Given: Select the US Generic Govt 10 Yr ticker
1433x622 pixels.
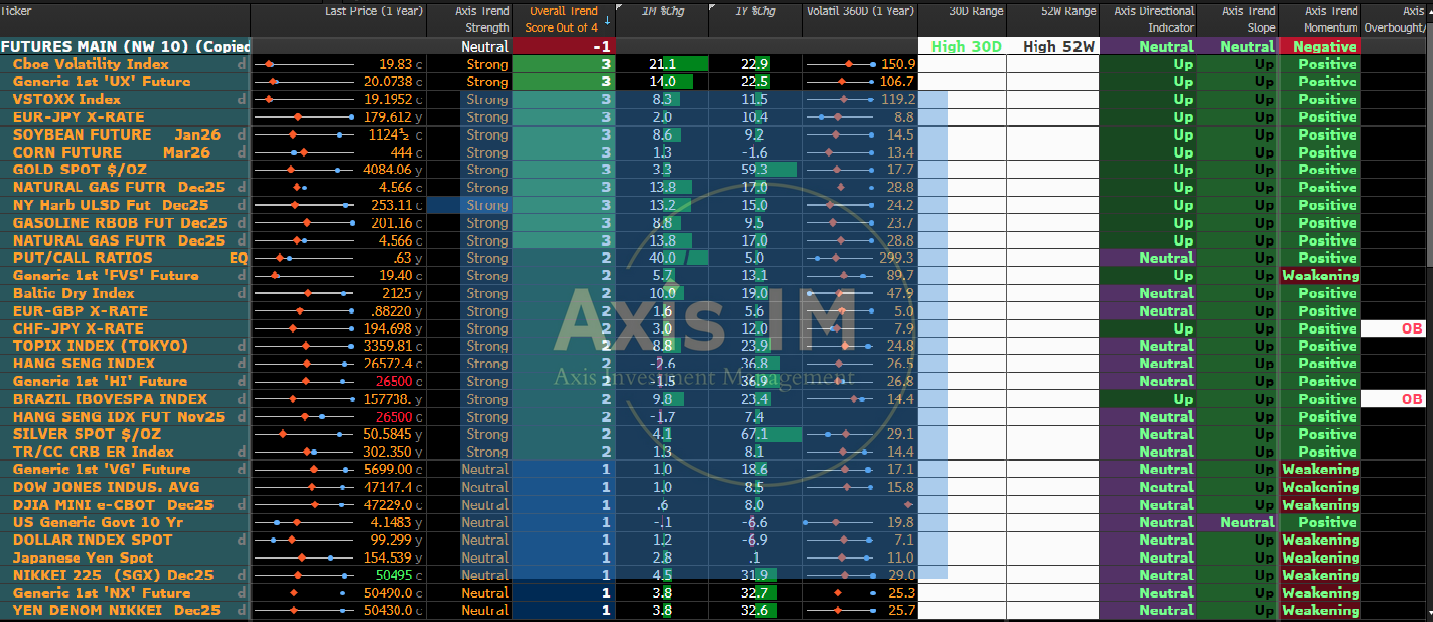Looking at the screenshot, I should point(98,522).
